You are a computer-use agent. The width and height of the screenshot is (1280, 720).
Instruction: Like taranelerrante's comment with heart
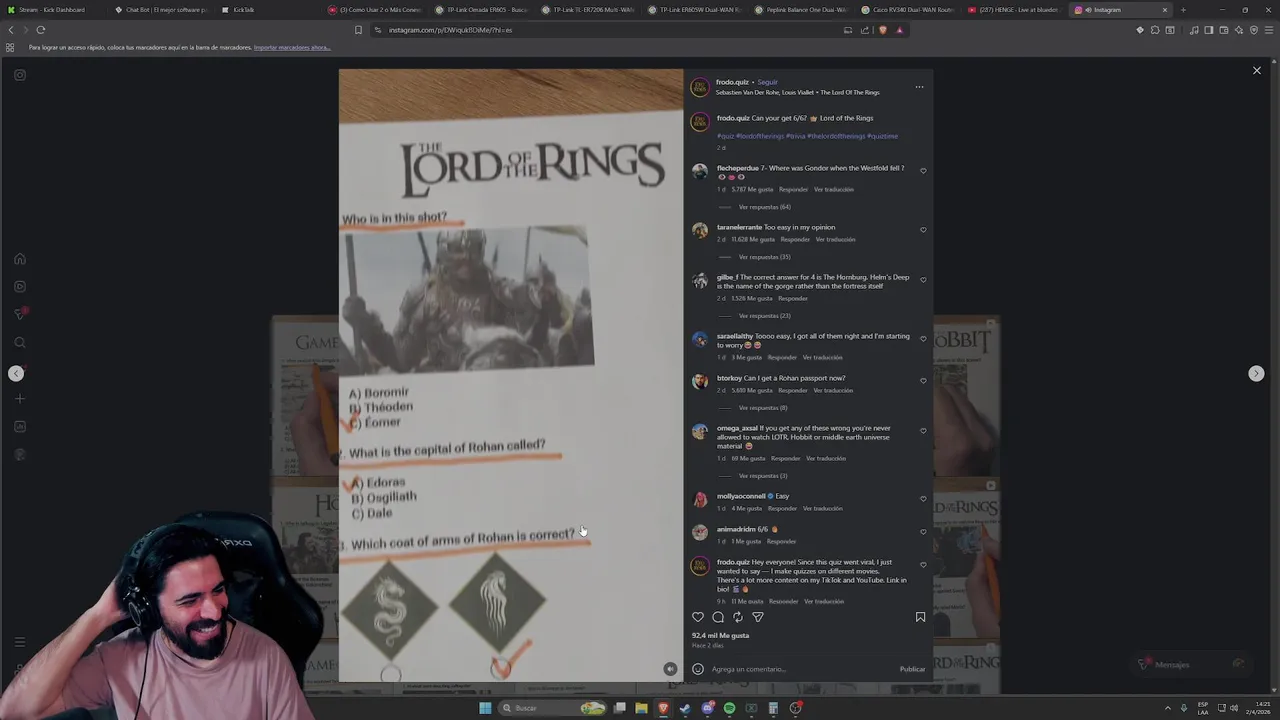click(x=923, y=230)
